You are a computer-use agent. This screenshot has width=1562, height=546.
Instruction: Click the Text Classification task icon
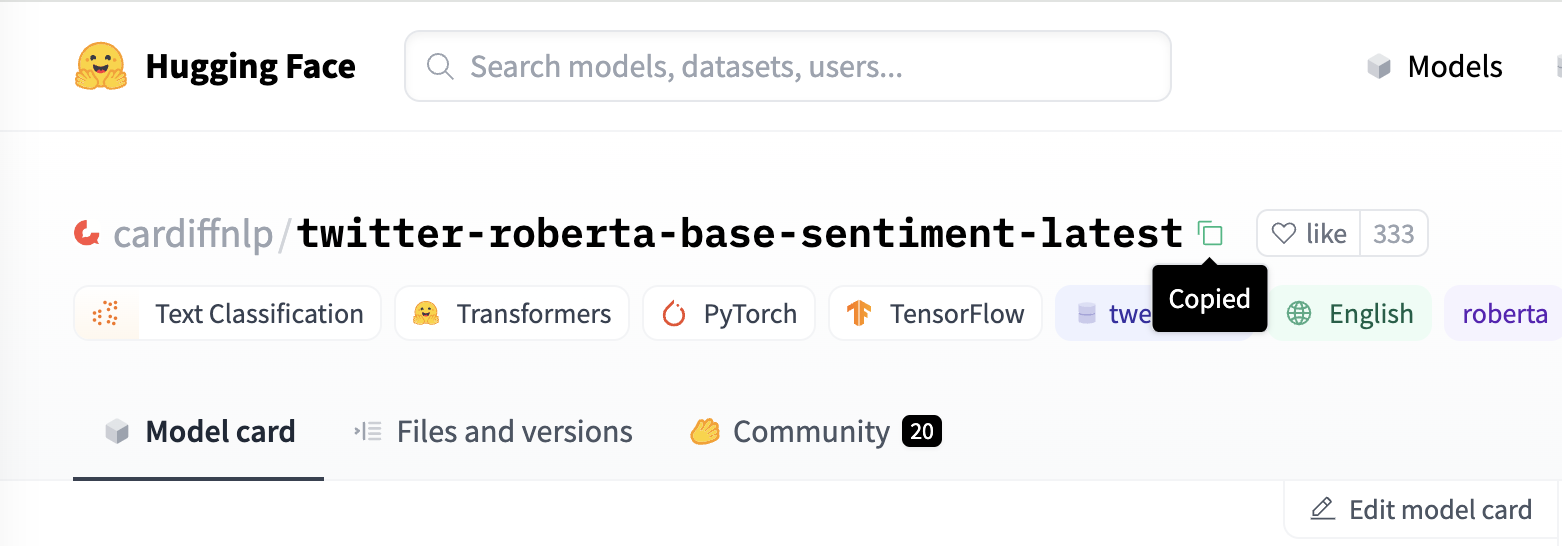click(x=105, y=314)
